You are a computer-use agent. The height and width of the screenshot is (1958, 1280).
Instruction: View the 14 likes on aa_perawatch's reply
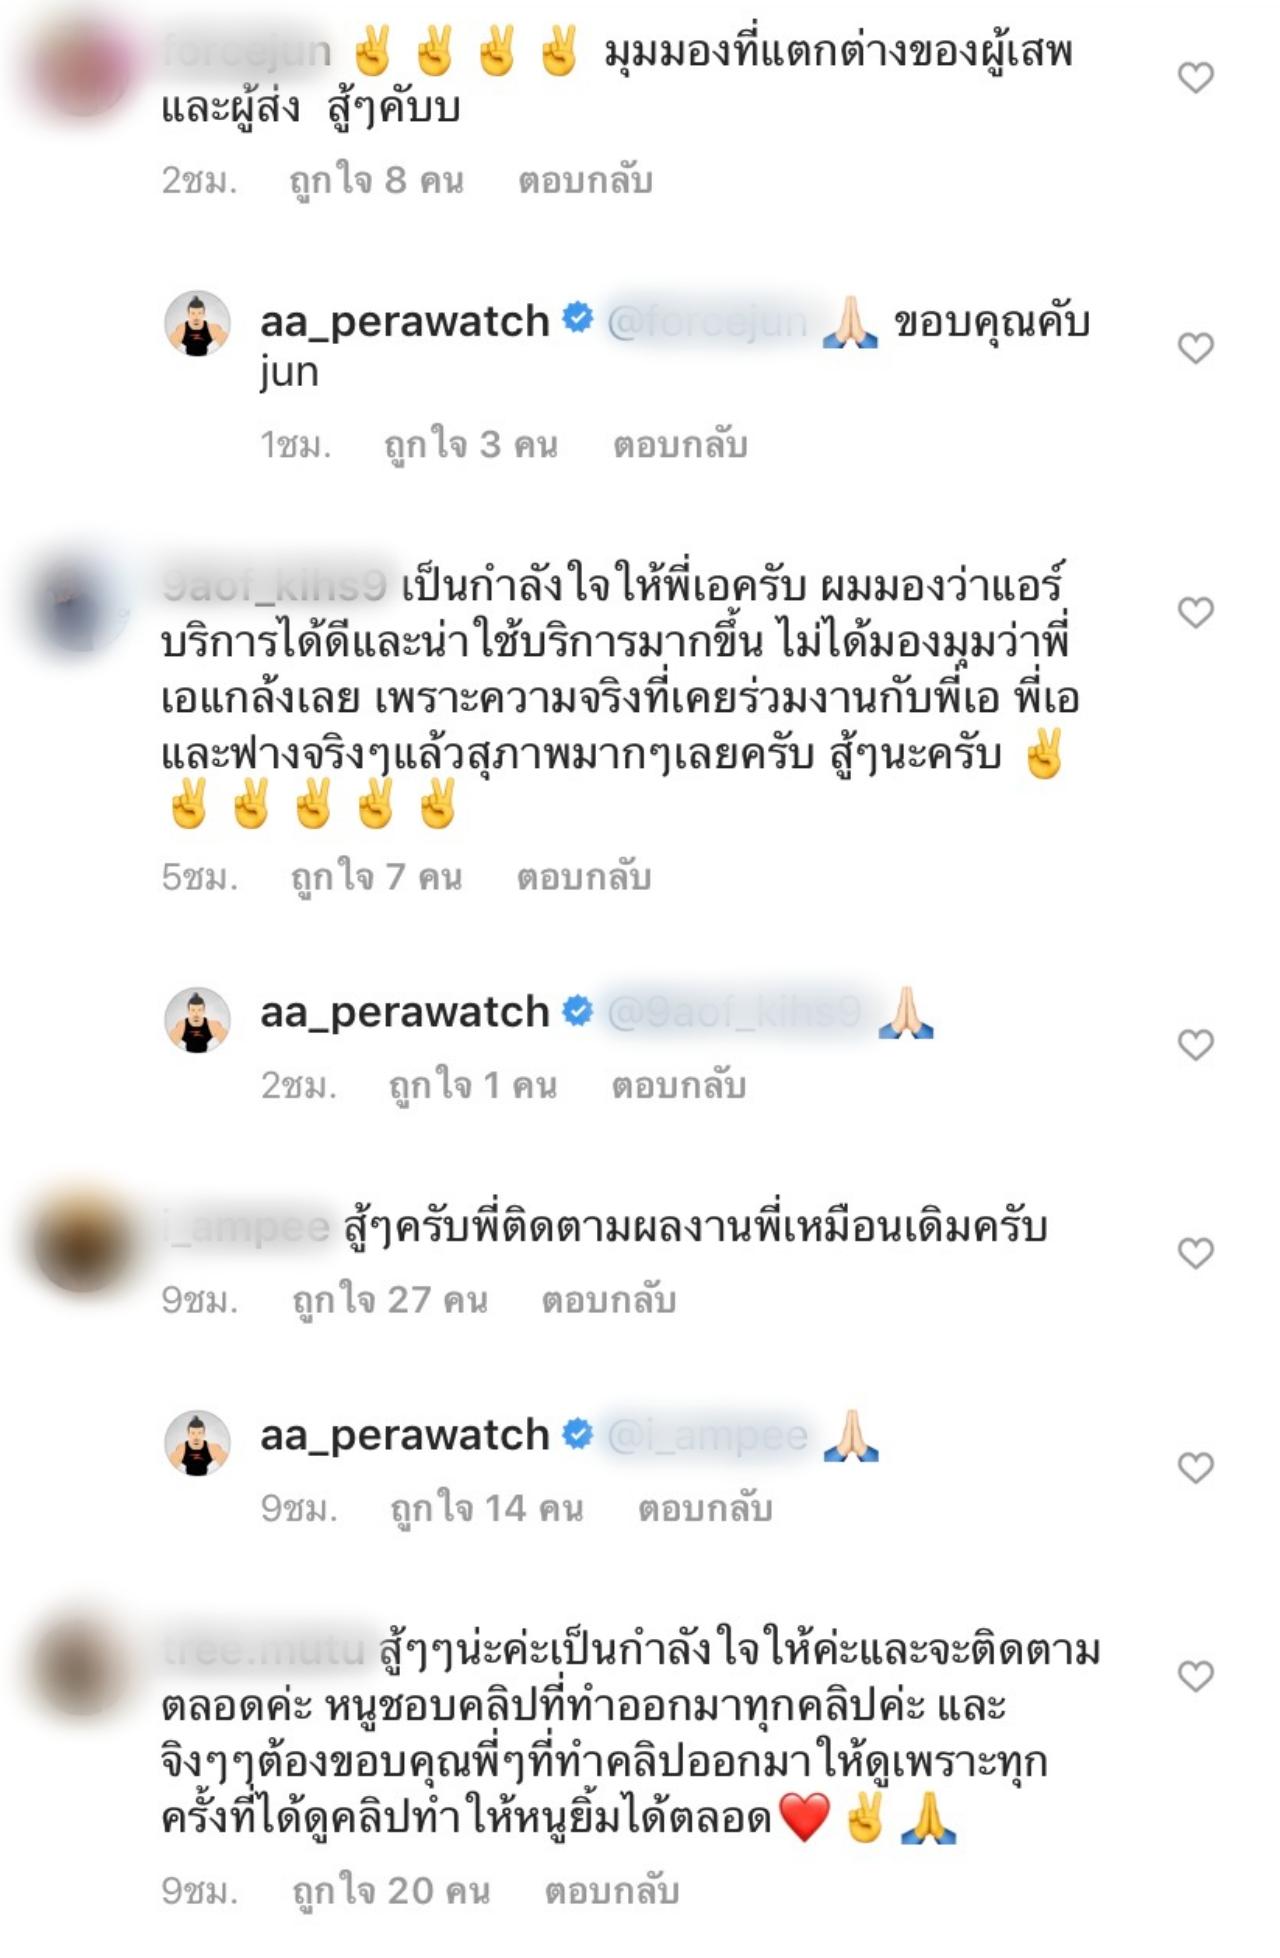click(487, 1508)
